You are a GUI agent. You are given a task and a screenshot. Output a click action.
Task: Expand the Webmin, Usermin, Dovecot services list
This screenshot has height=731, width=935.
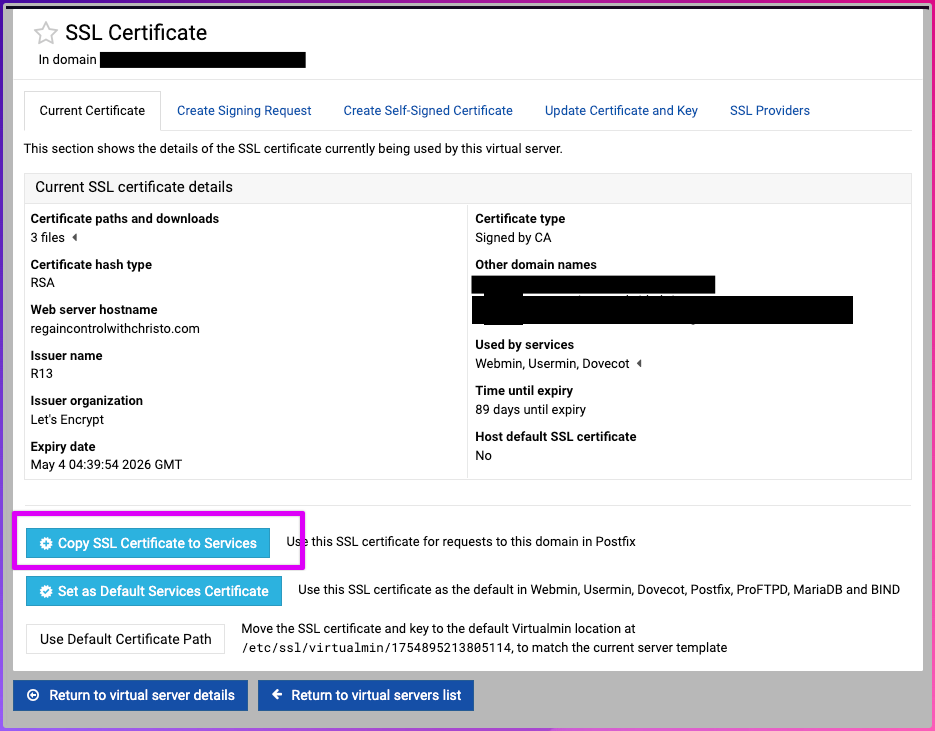click(x=640, y=364)
